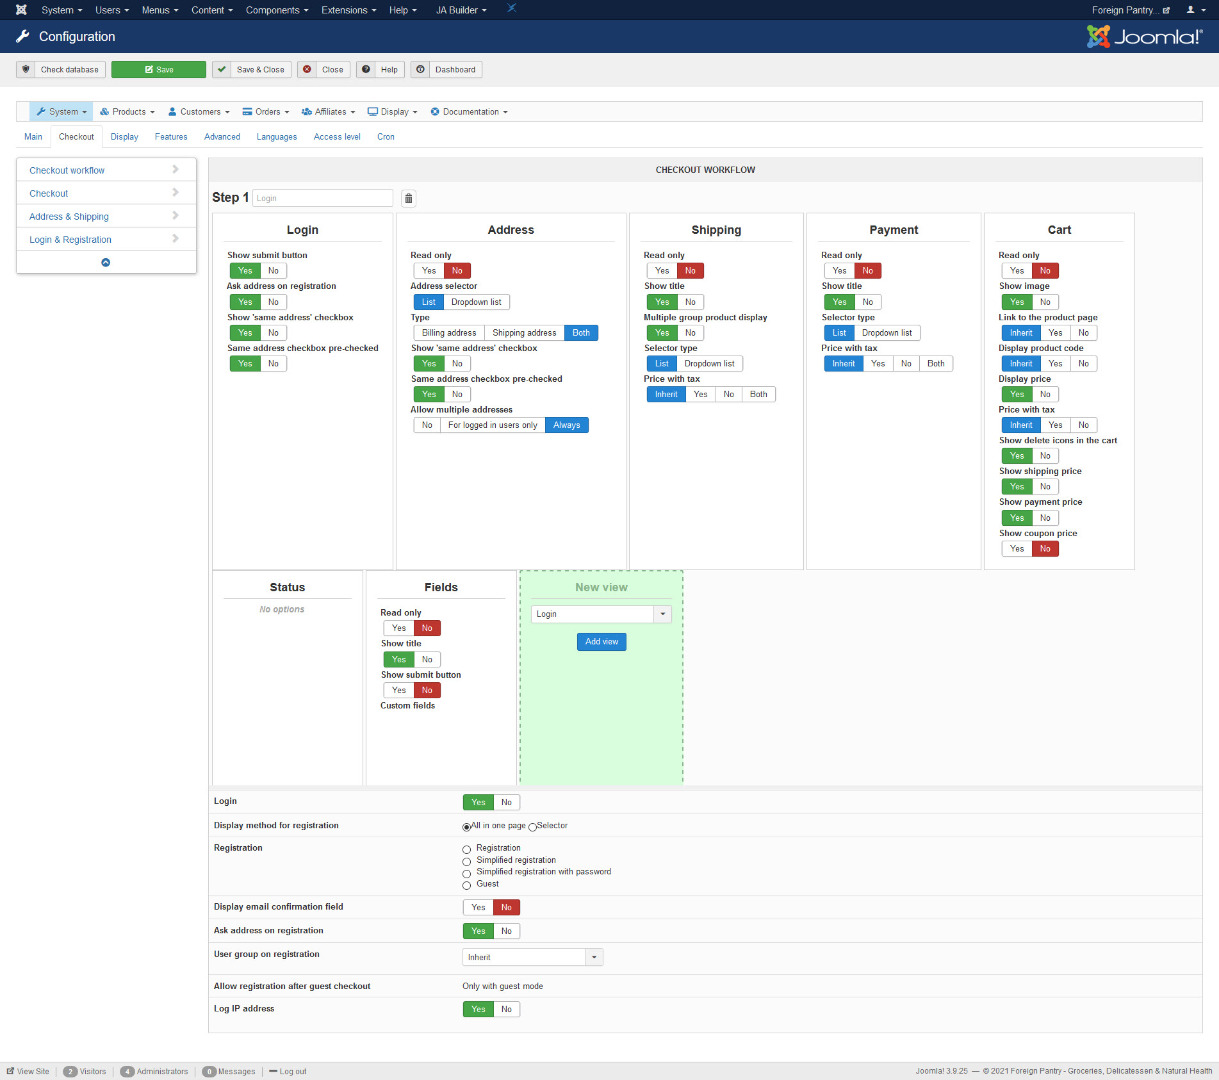Image resolution: width=1219 pixels, height=1080 pixels.
Task: Open the Extensions top menu
Action: click(349, 10)
